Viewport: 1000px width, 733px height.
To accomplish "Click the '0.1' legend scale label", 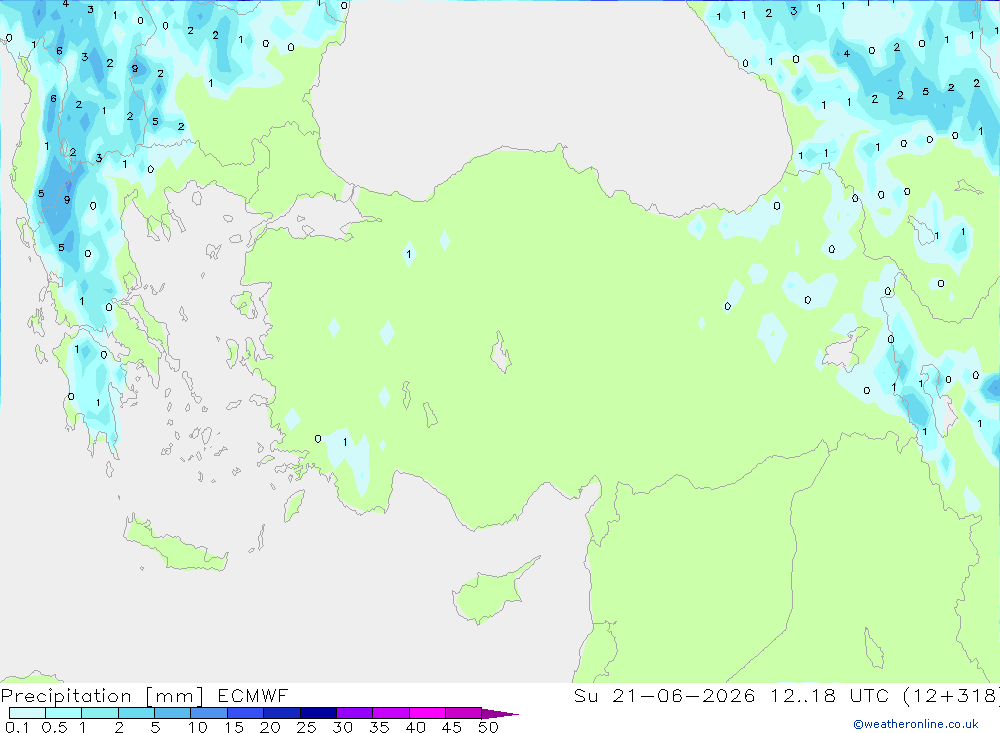I will pyautogui.click(x=17, y=727).
